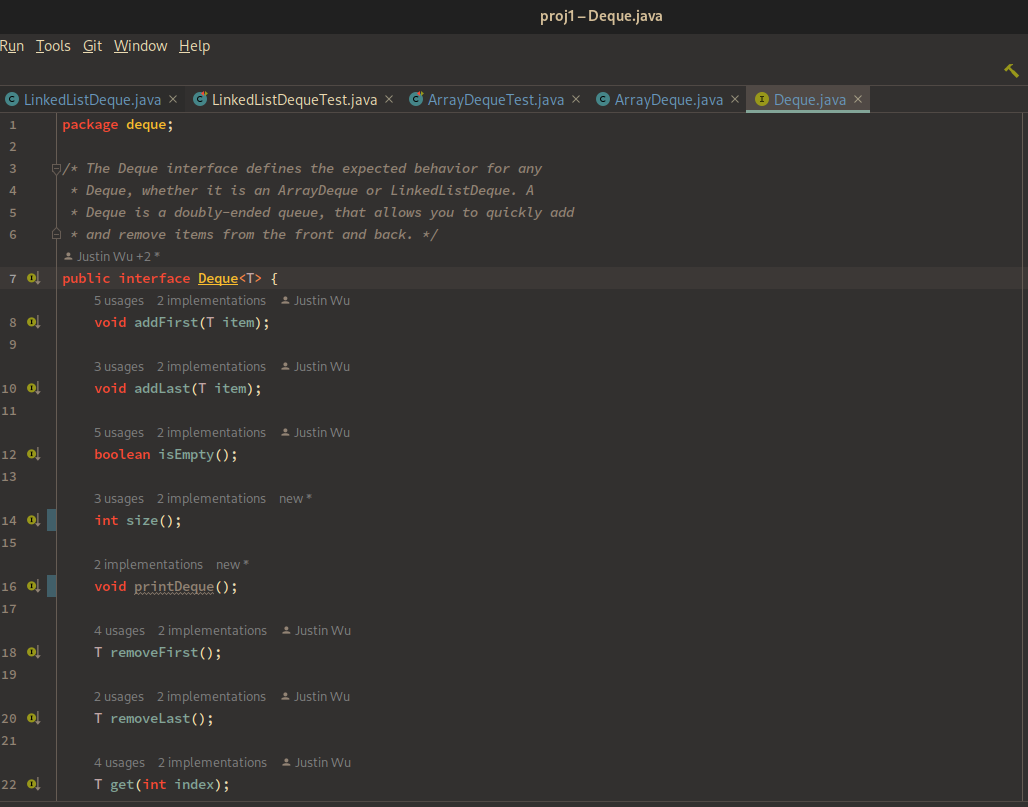Click implementation gutter icon next to isEmpty

(33, 455)
